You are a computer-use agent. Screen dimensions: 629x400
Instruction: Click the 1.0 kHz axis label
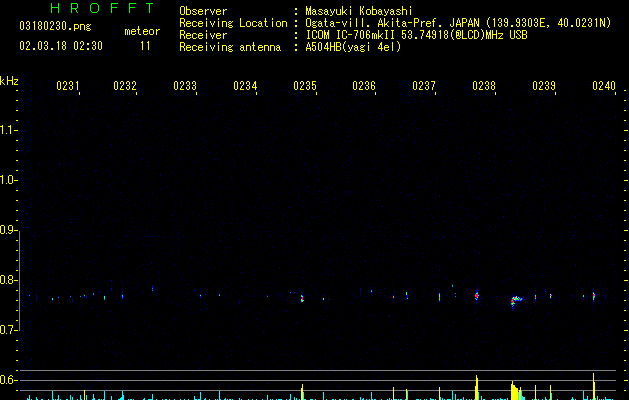click(8, 180)
